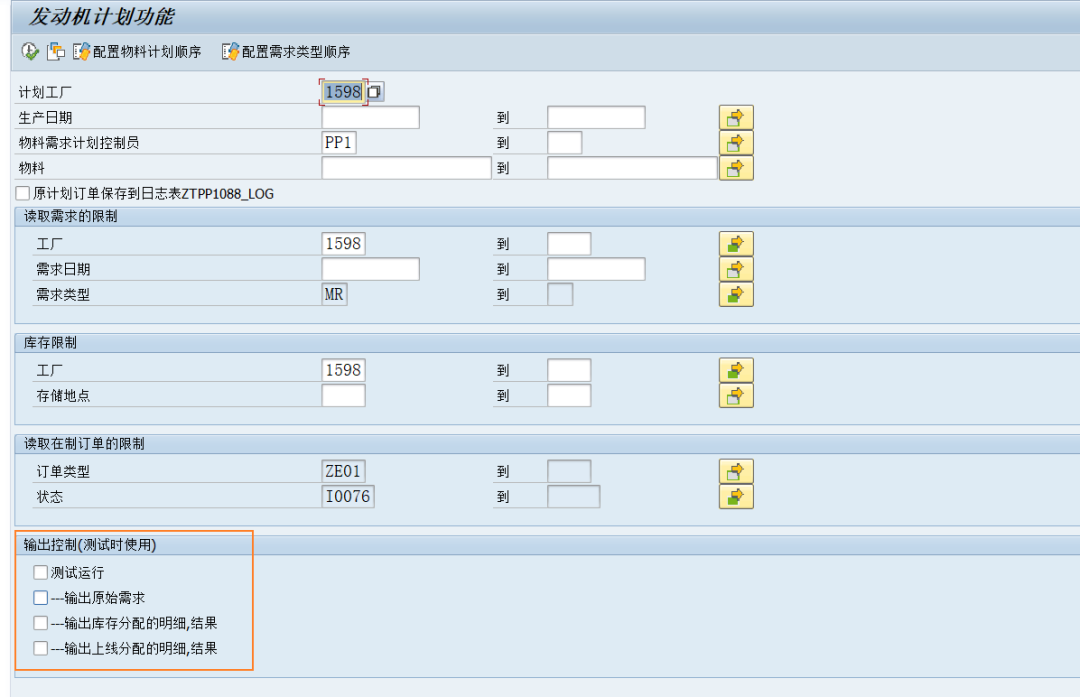The height and width of the screenshot is (697, 1080).
Task: Click the 物料需求计划控制员 field showing PP1
Action: 339,143
